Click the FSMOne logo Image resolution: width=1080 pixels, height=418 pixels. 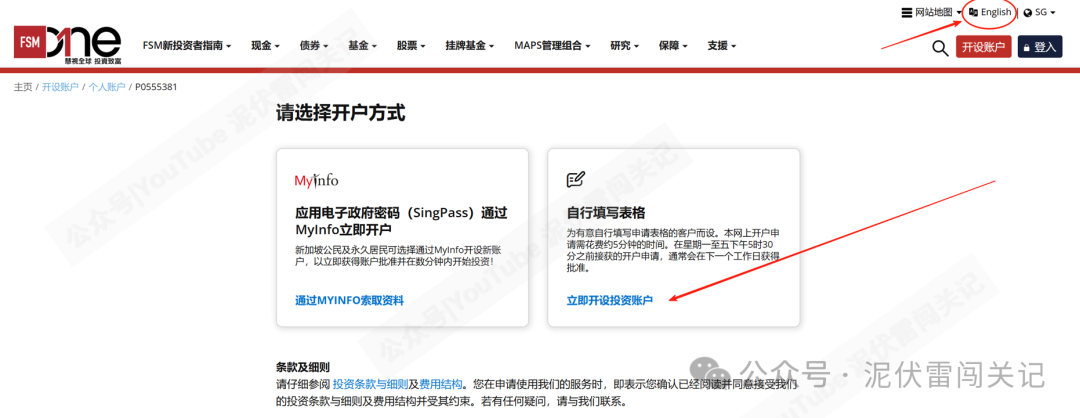(67, 45)
